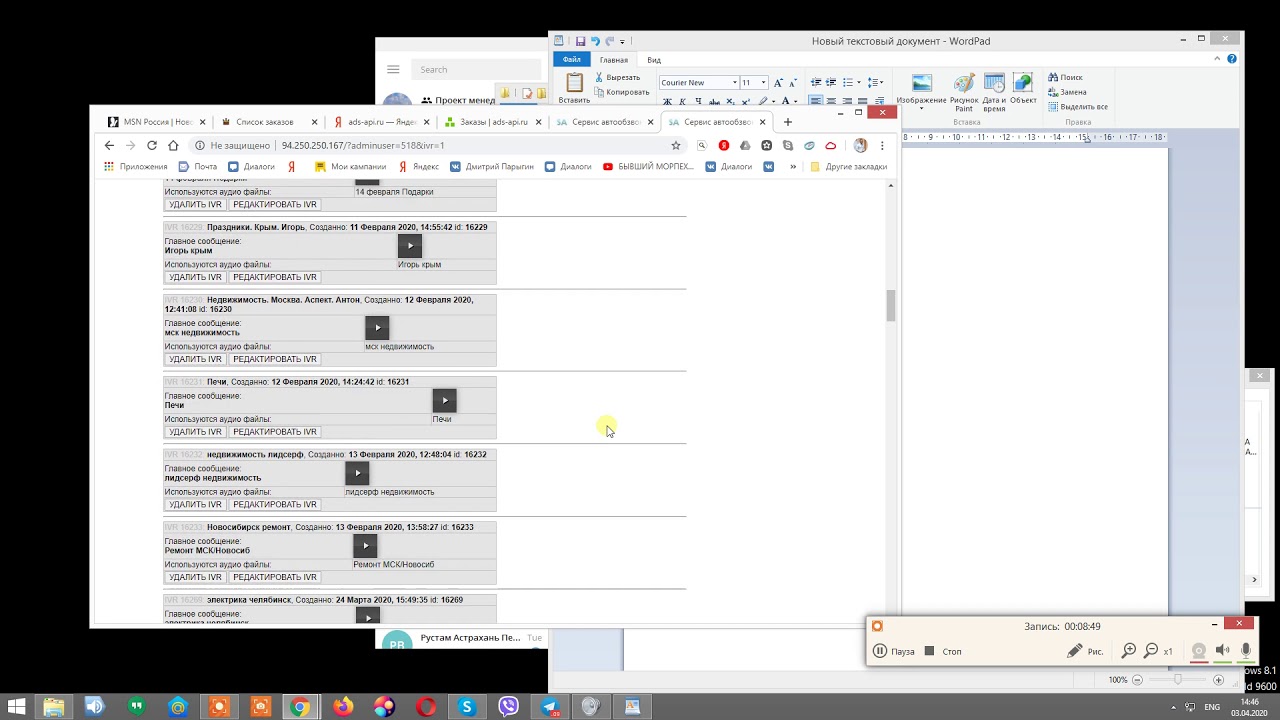This screenshot has height=720, width=1280.
Task: Switch to the Вид ribbon tab
Action: point(654,60)
